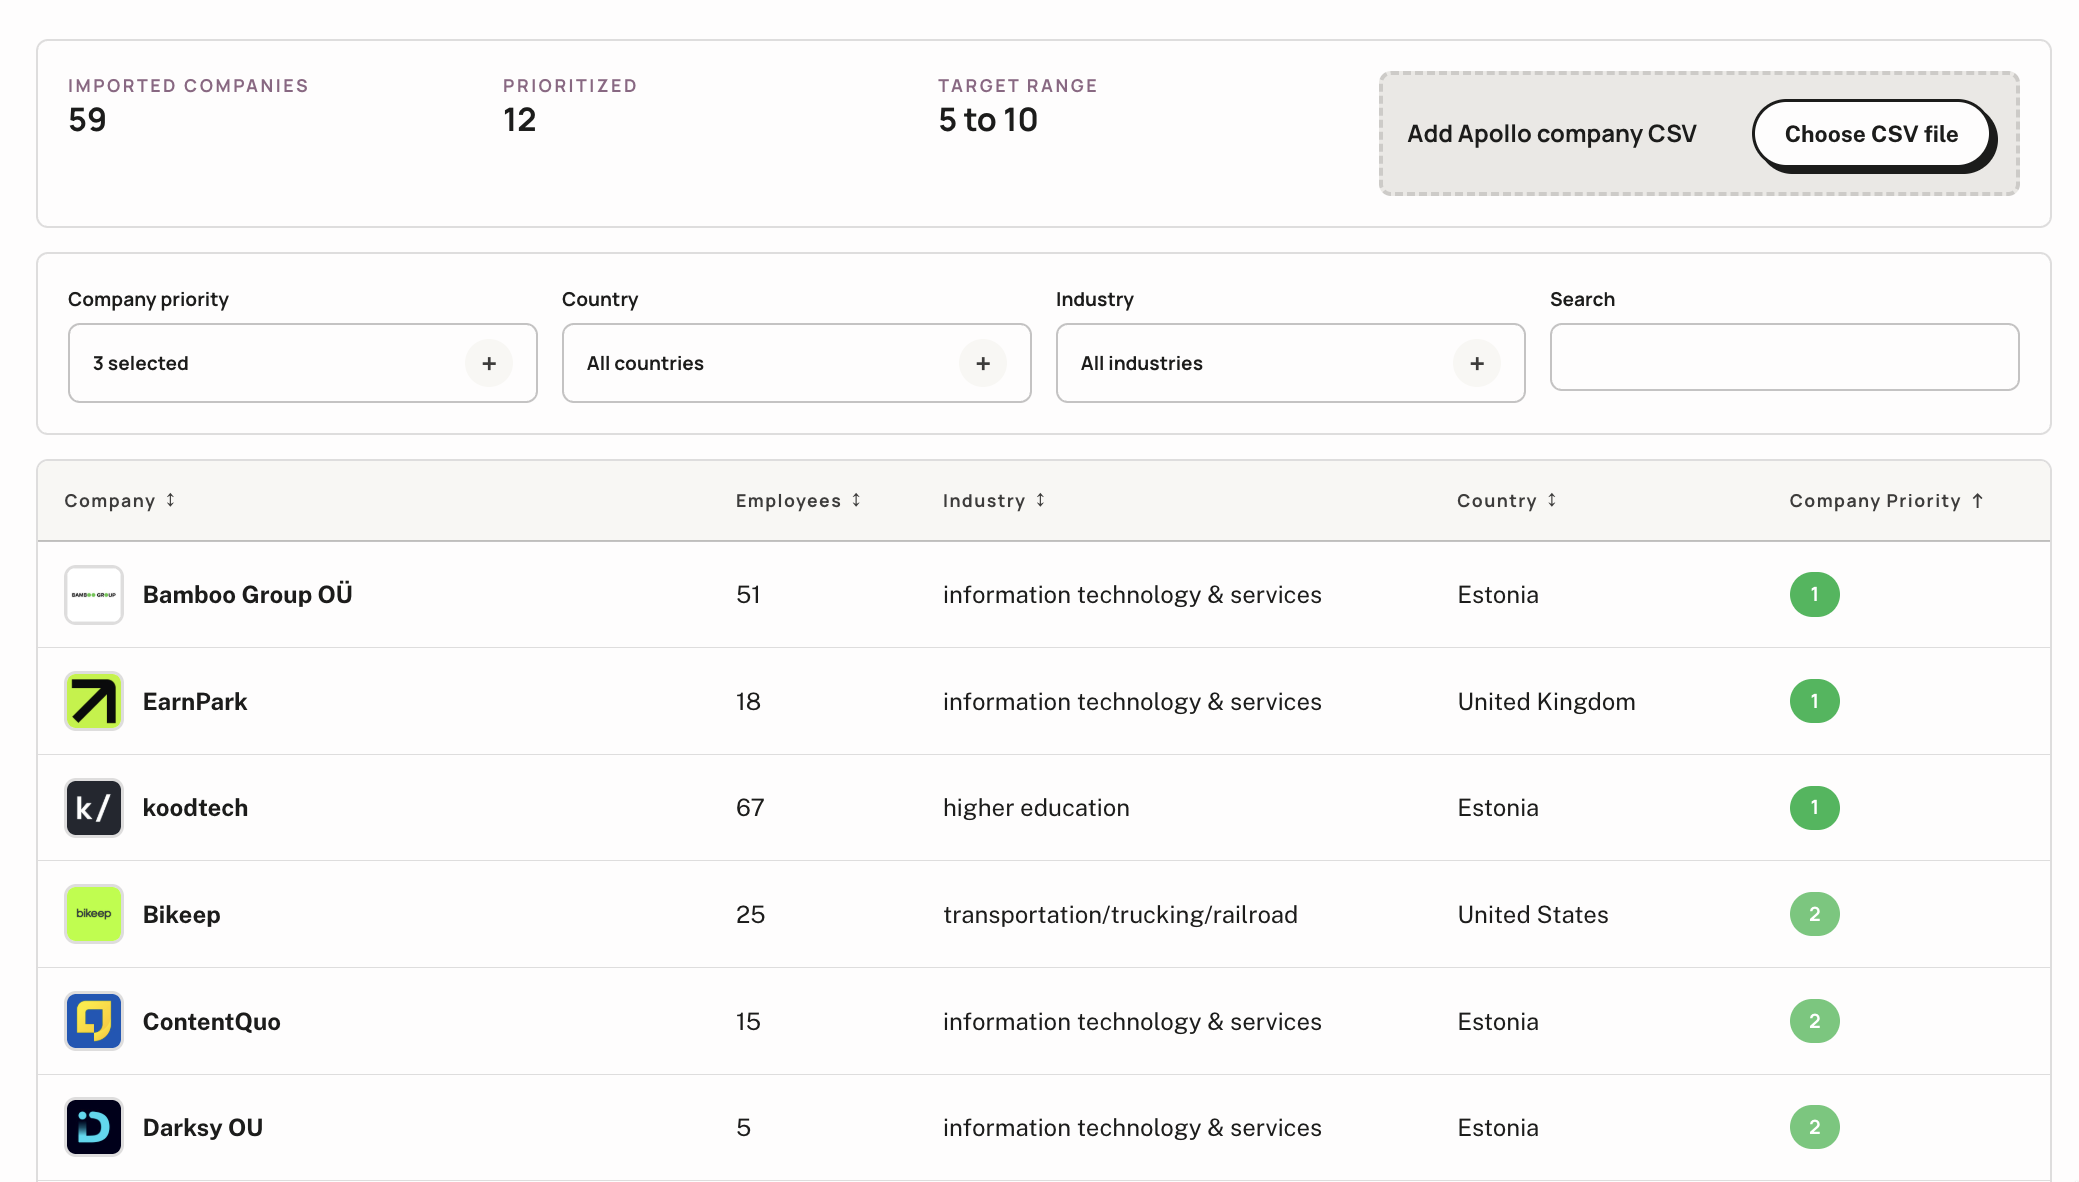This screenshot has width=2079, height=1182.
Task: Click the Choose CSV file button
Action: (x=1872, y=134)
